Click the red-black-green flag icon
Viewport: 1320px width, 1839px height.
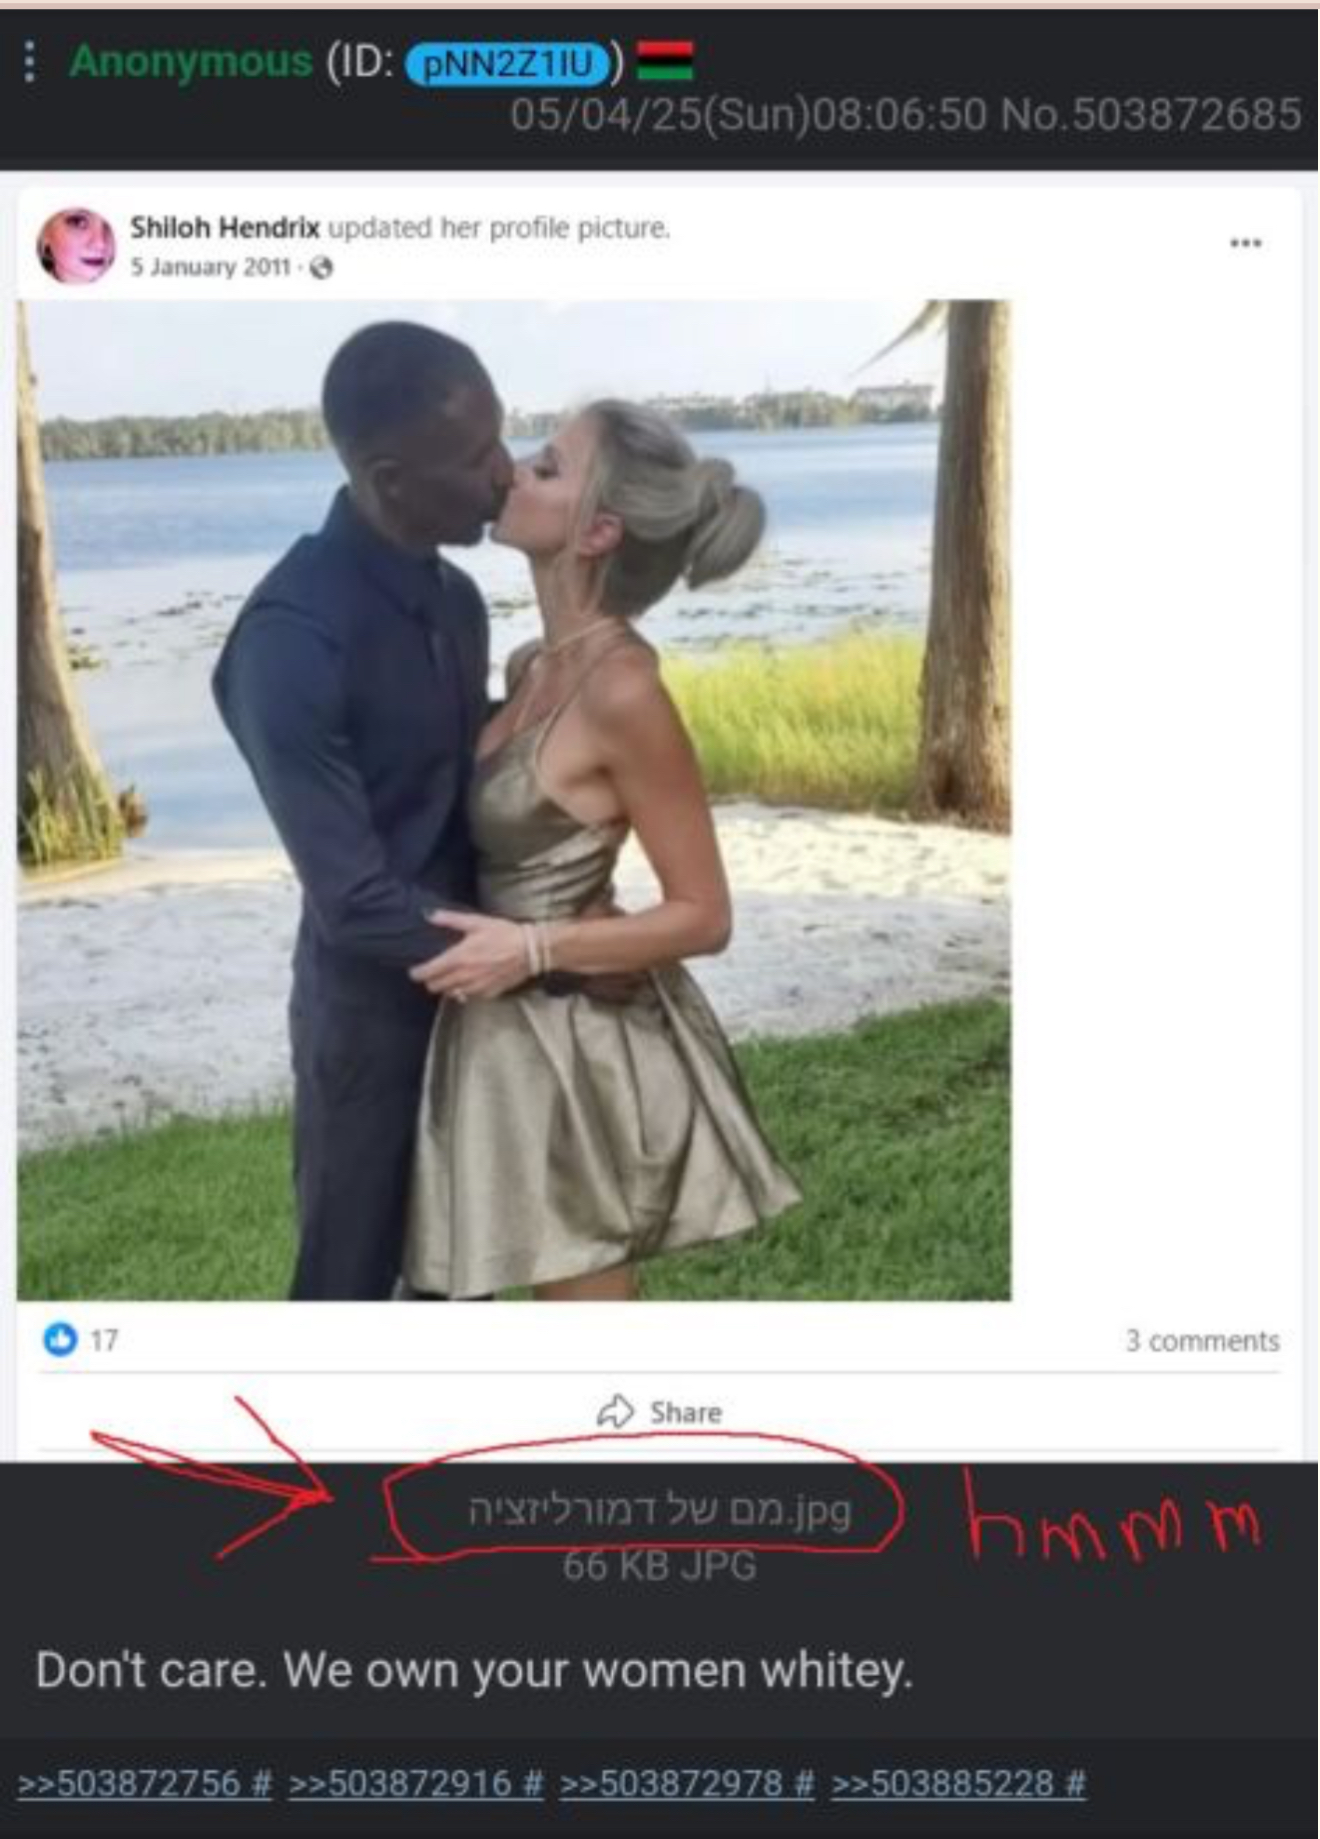tap(664, 60)
